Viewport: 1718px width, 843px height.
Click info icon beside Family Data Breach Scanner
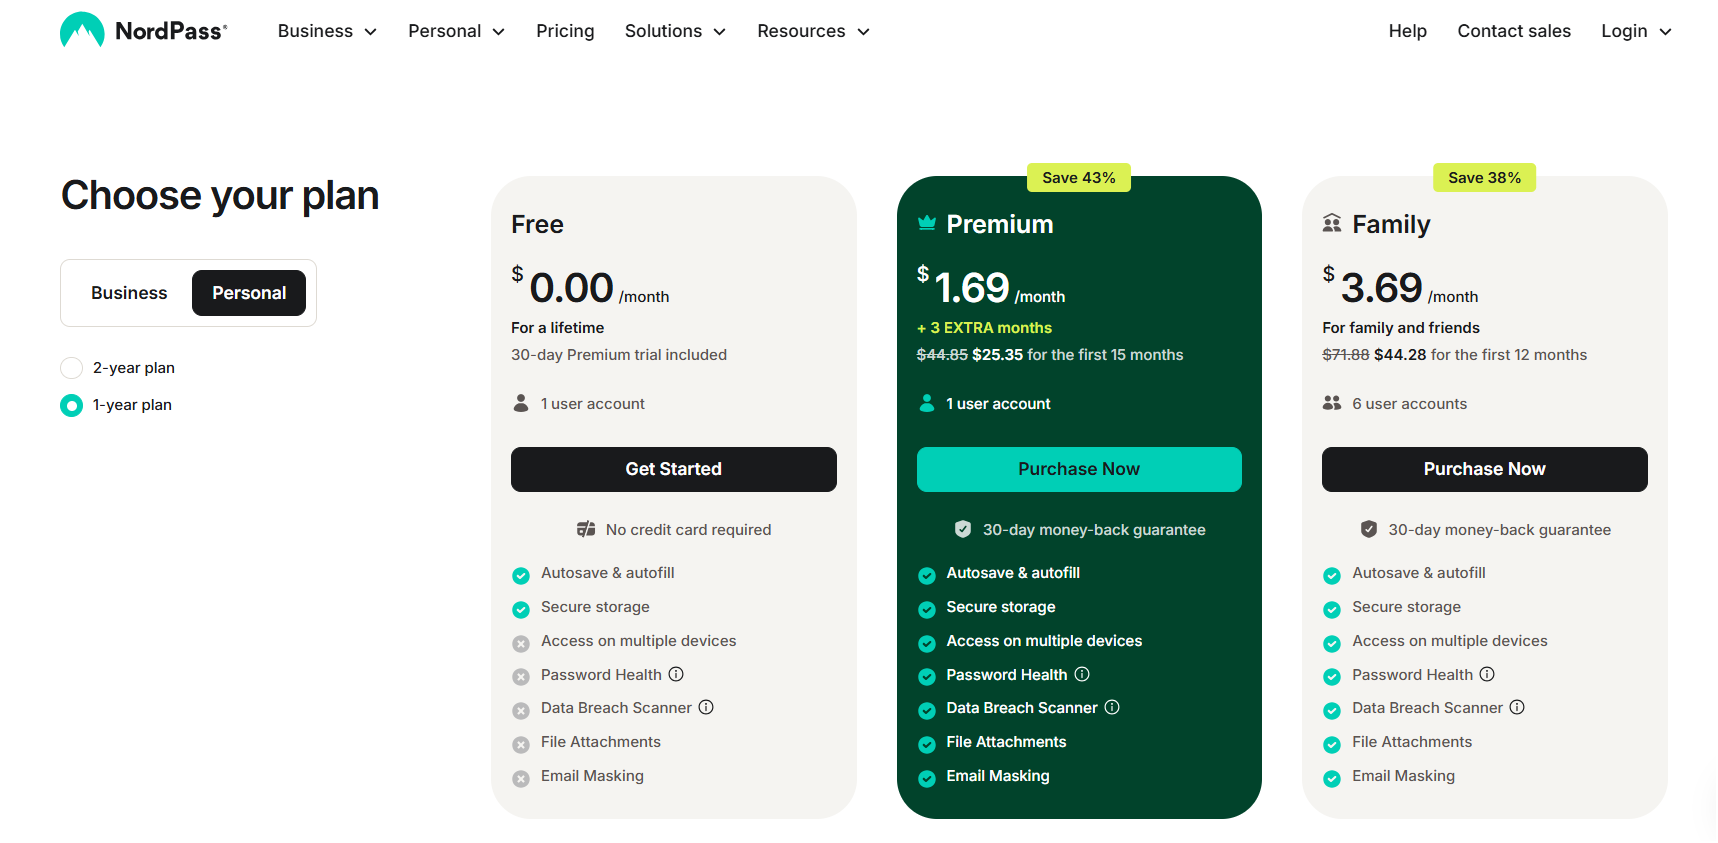click(x=1517, y=707)
